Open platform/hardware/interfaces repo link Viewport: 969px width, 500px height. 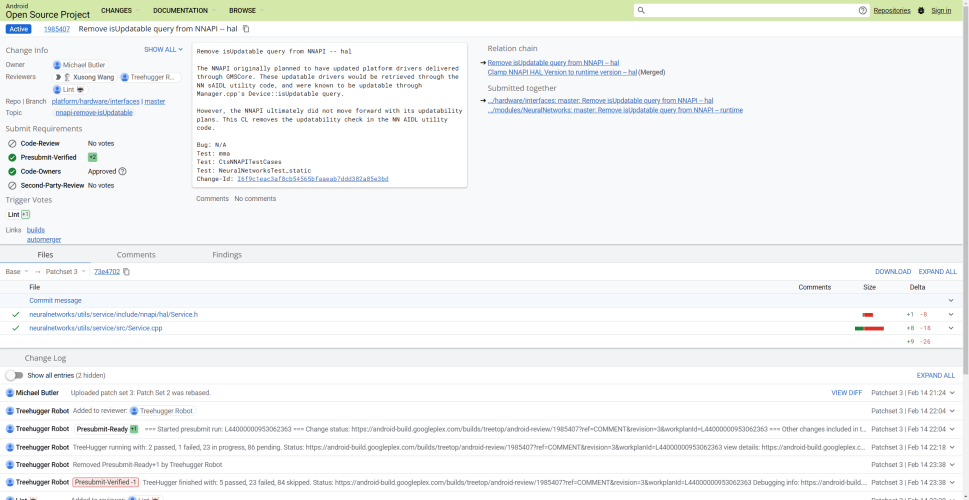95,101
